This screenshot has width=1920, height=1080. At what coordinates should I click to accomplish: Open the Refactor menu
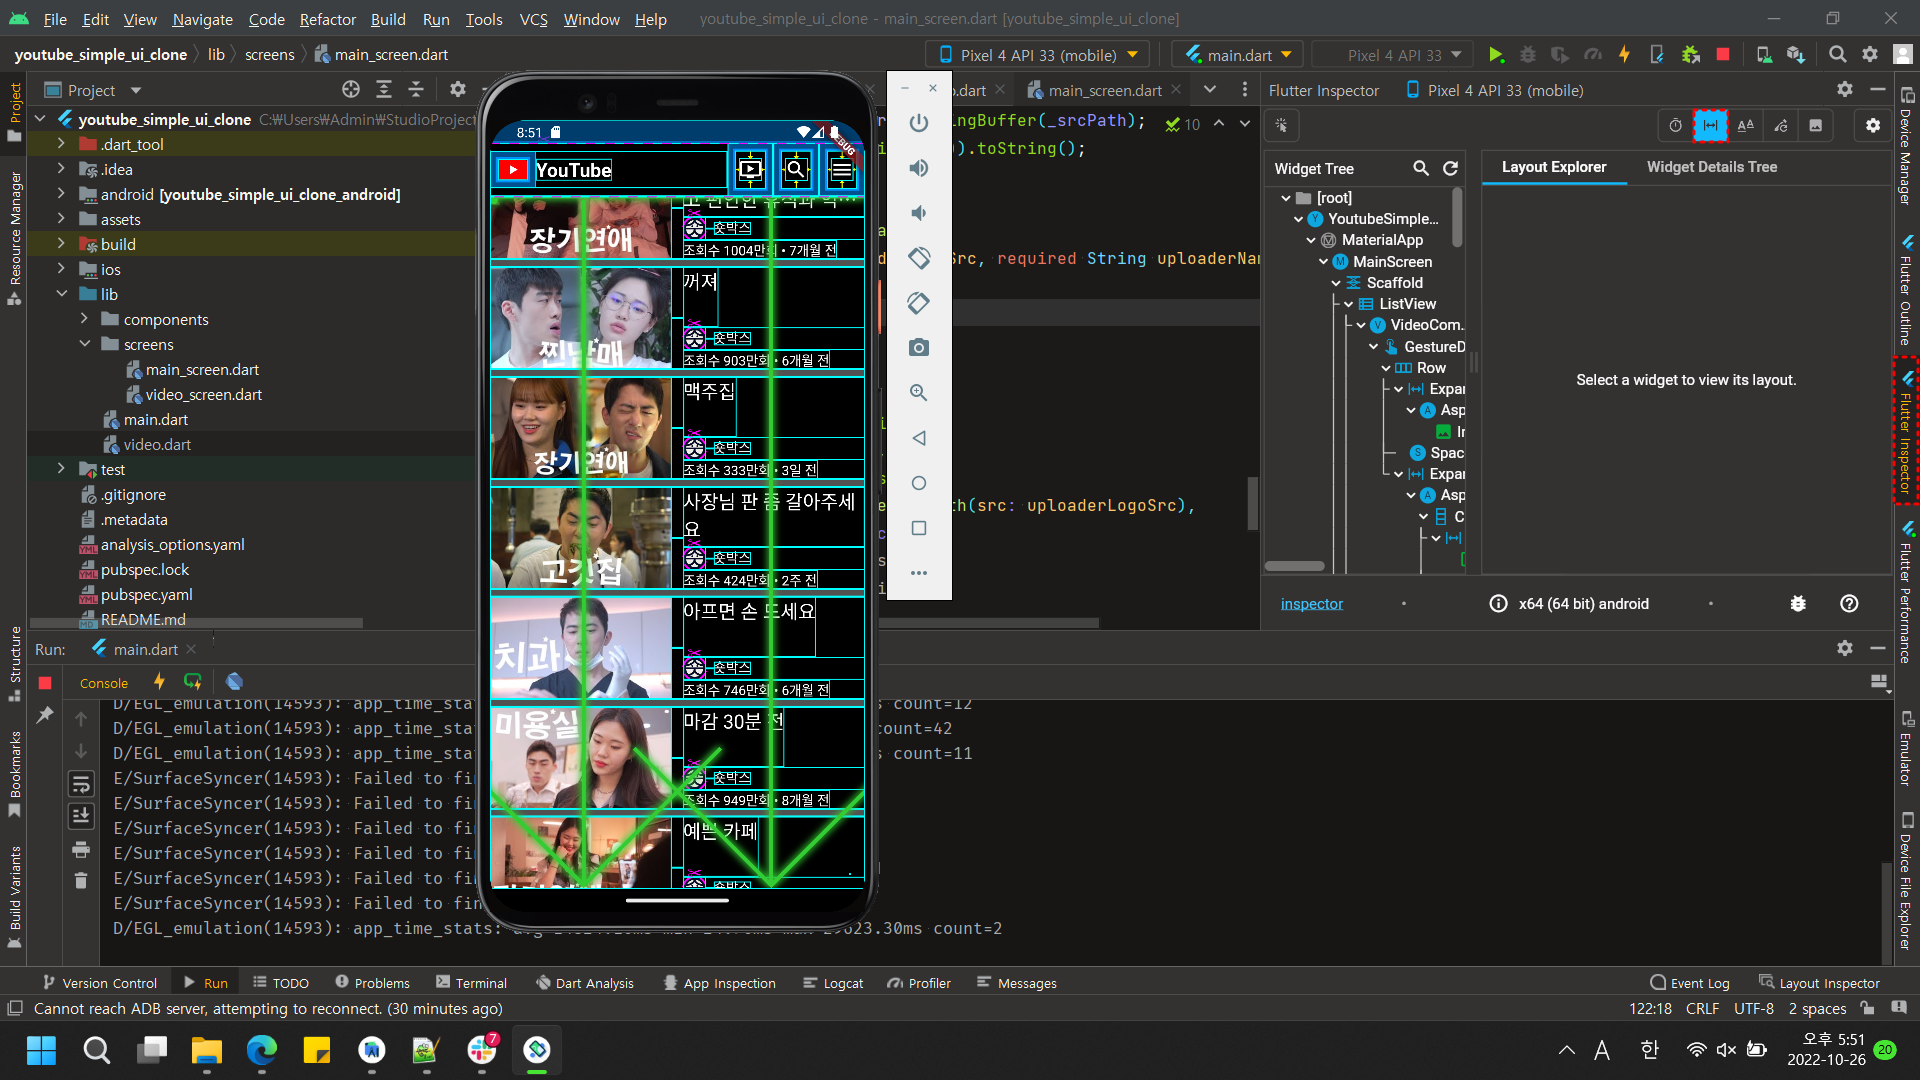click(x=327, y=19)
